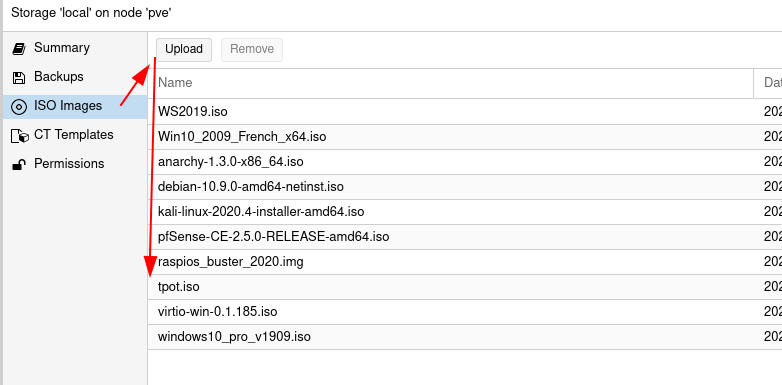Click the Upload button
The image size is (782, 385).
(x=184, y=49)
